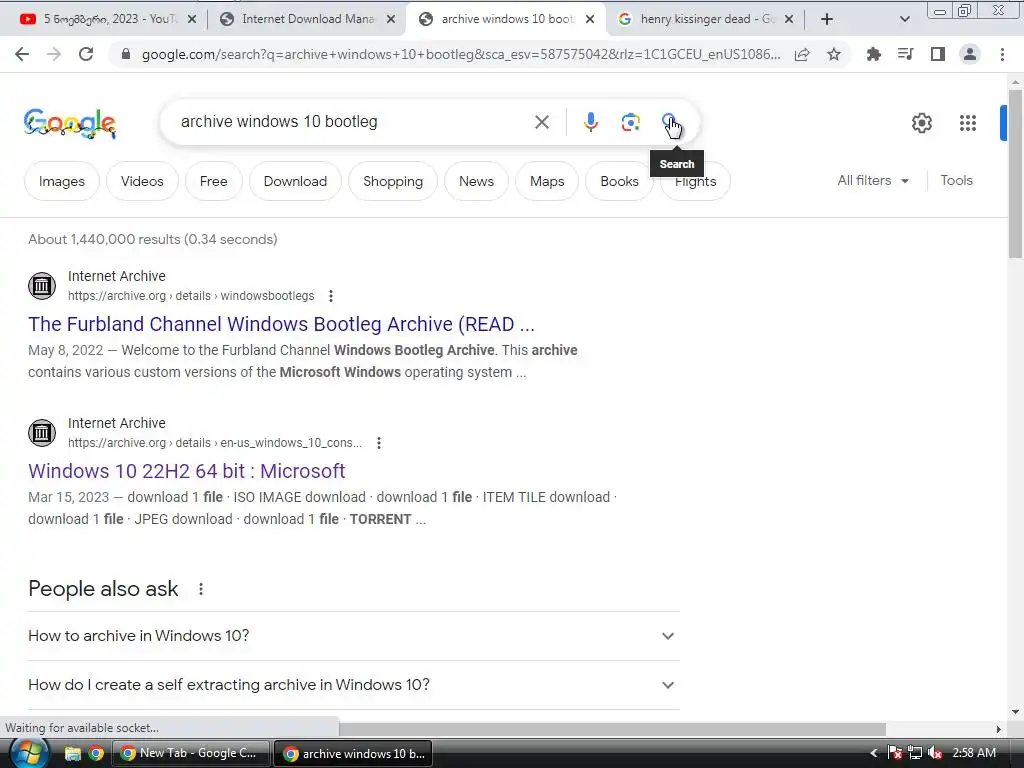
Task: Click the muted volume tray icon
Action: click(935, 754)
